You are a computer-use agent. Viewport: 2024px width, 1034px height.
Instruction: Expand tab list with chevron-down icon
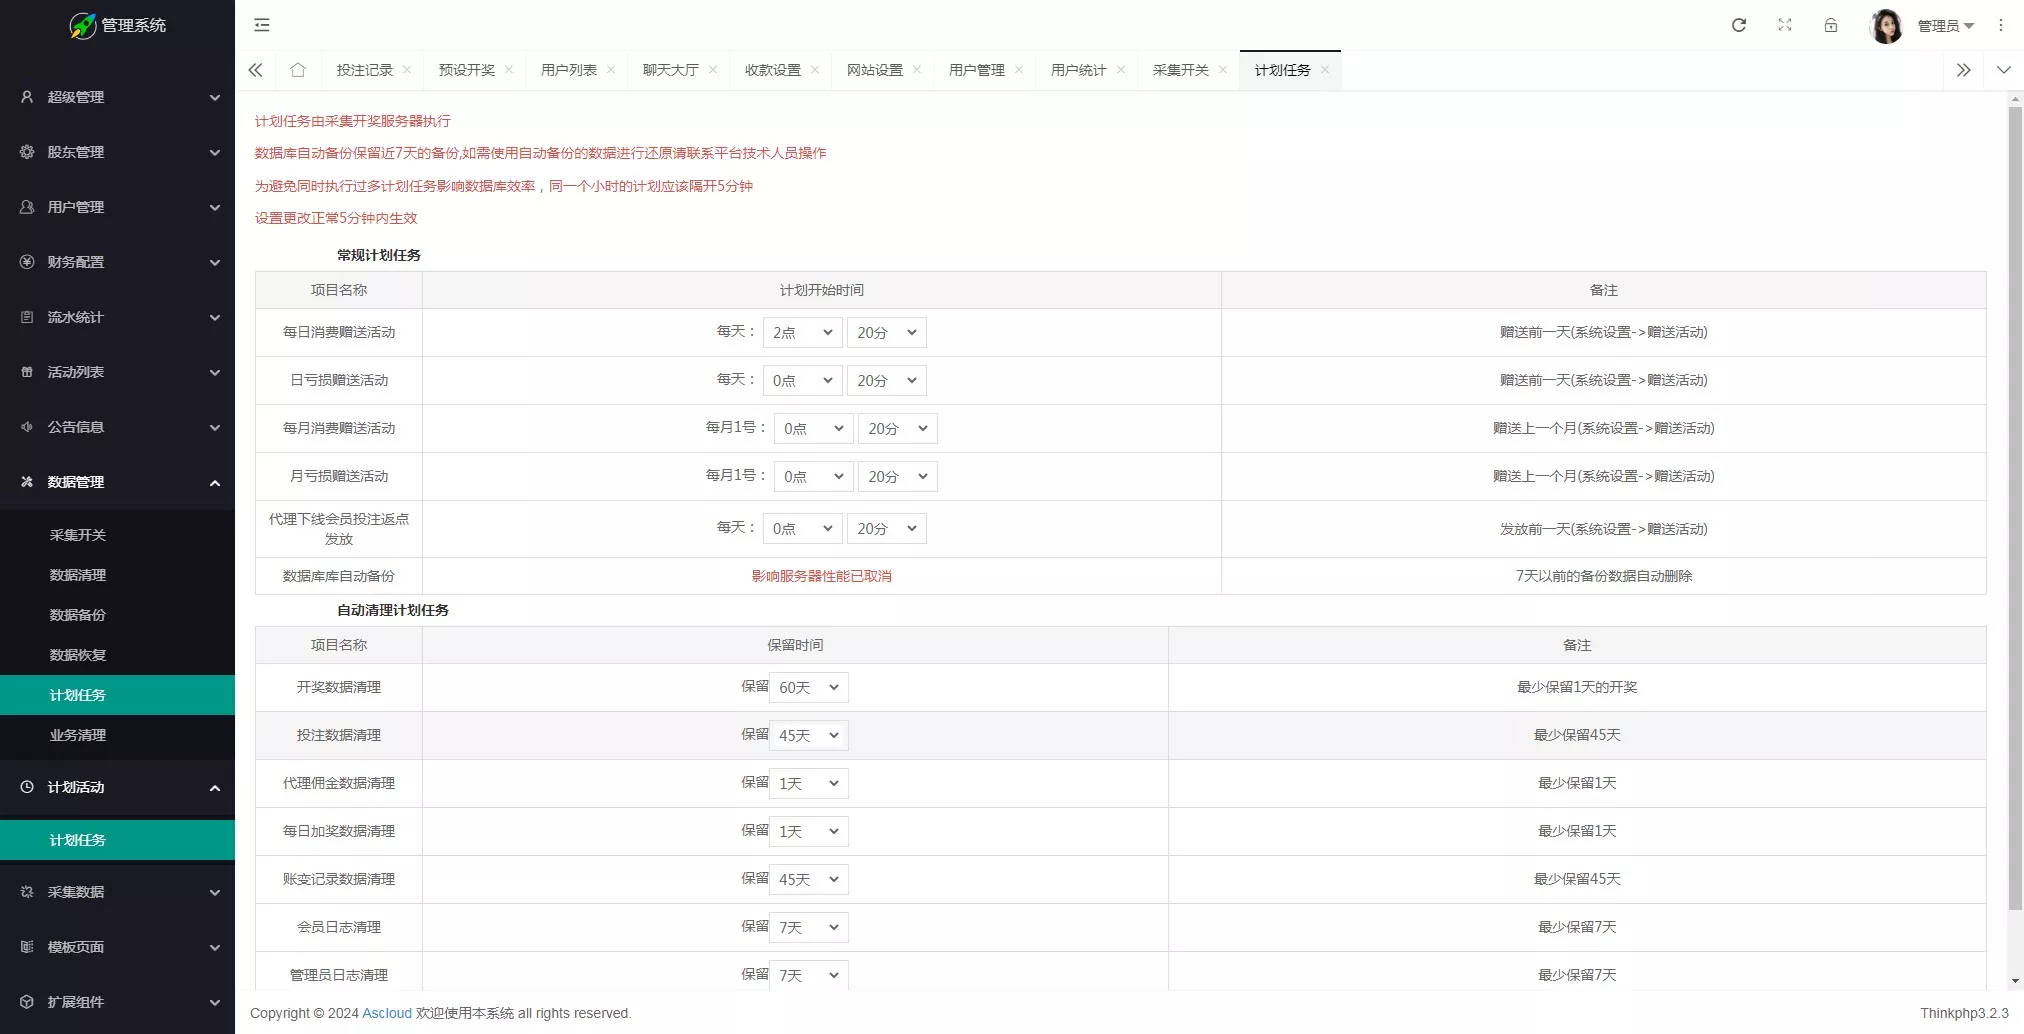coord(2004,70)
